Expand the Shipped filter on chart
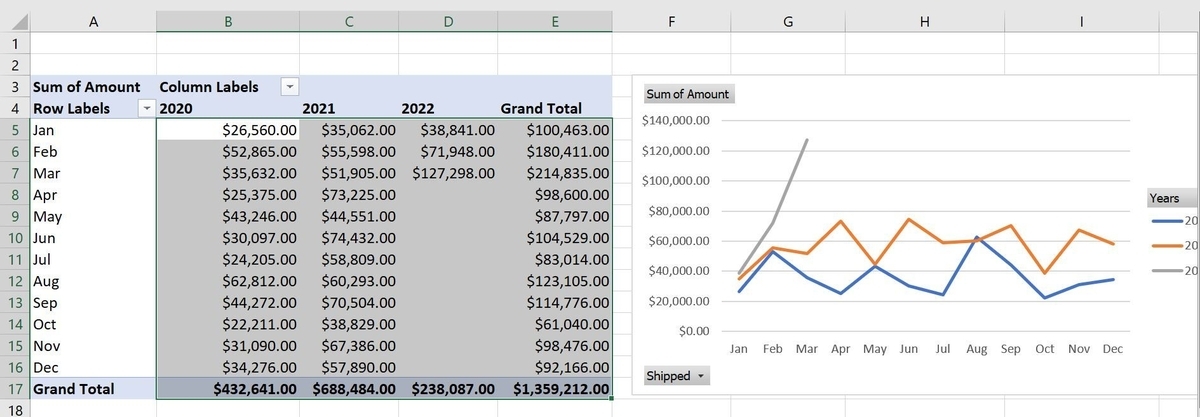1200x417 pixels. tap(676, 376)
